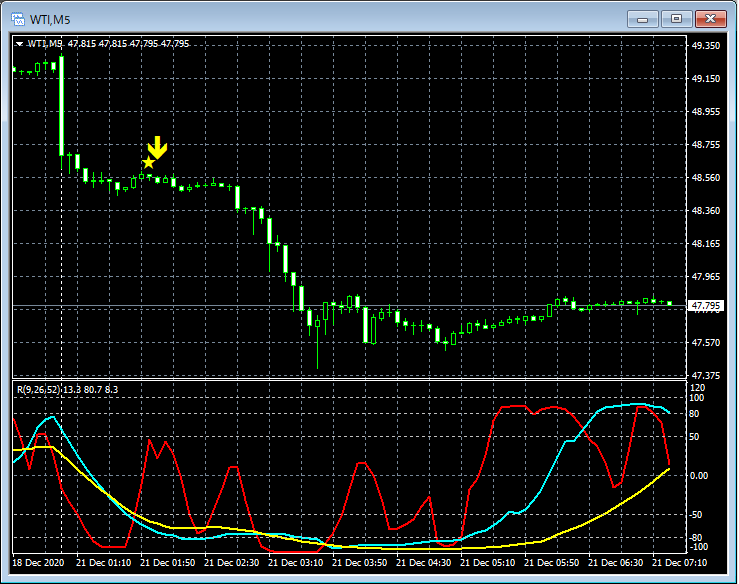The width and height of the screenshot is (739, 584).
Task: Click the yellow down arrow marker
Action: [x=157, y=148]
